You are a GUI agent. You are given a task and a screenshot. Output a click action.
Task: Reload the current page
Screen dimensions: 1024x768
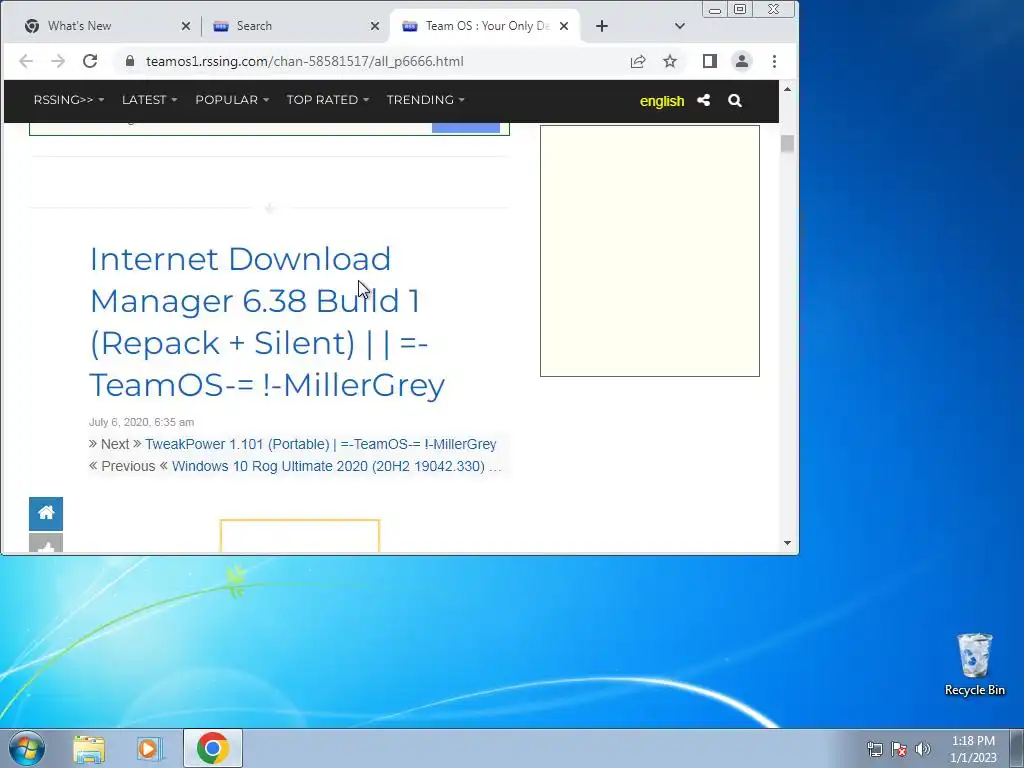(x=90, y=61)
